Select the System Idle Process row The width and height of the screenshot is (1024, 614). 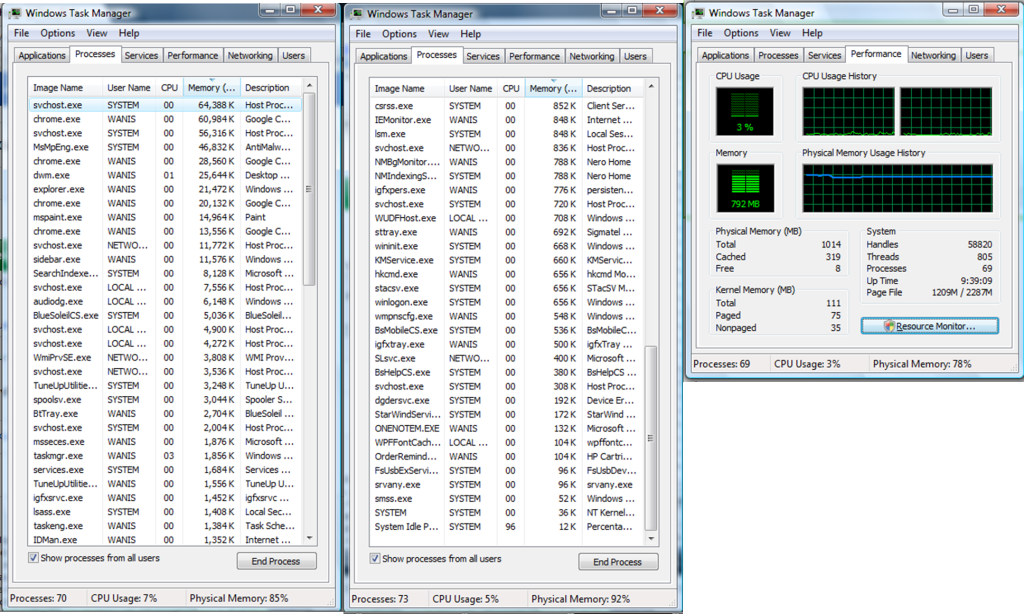507,526
